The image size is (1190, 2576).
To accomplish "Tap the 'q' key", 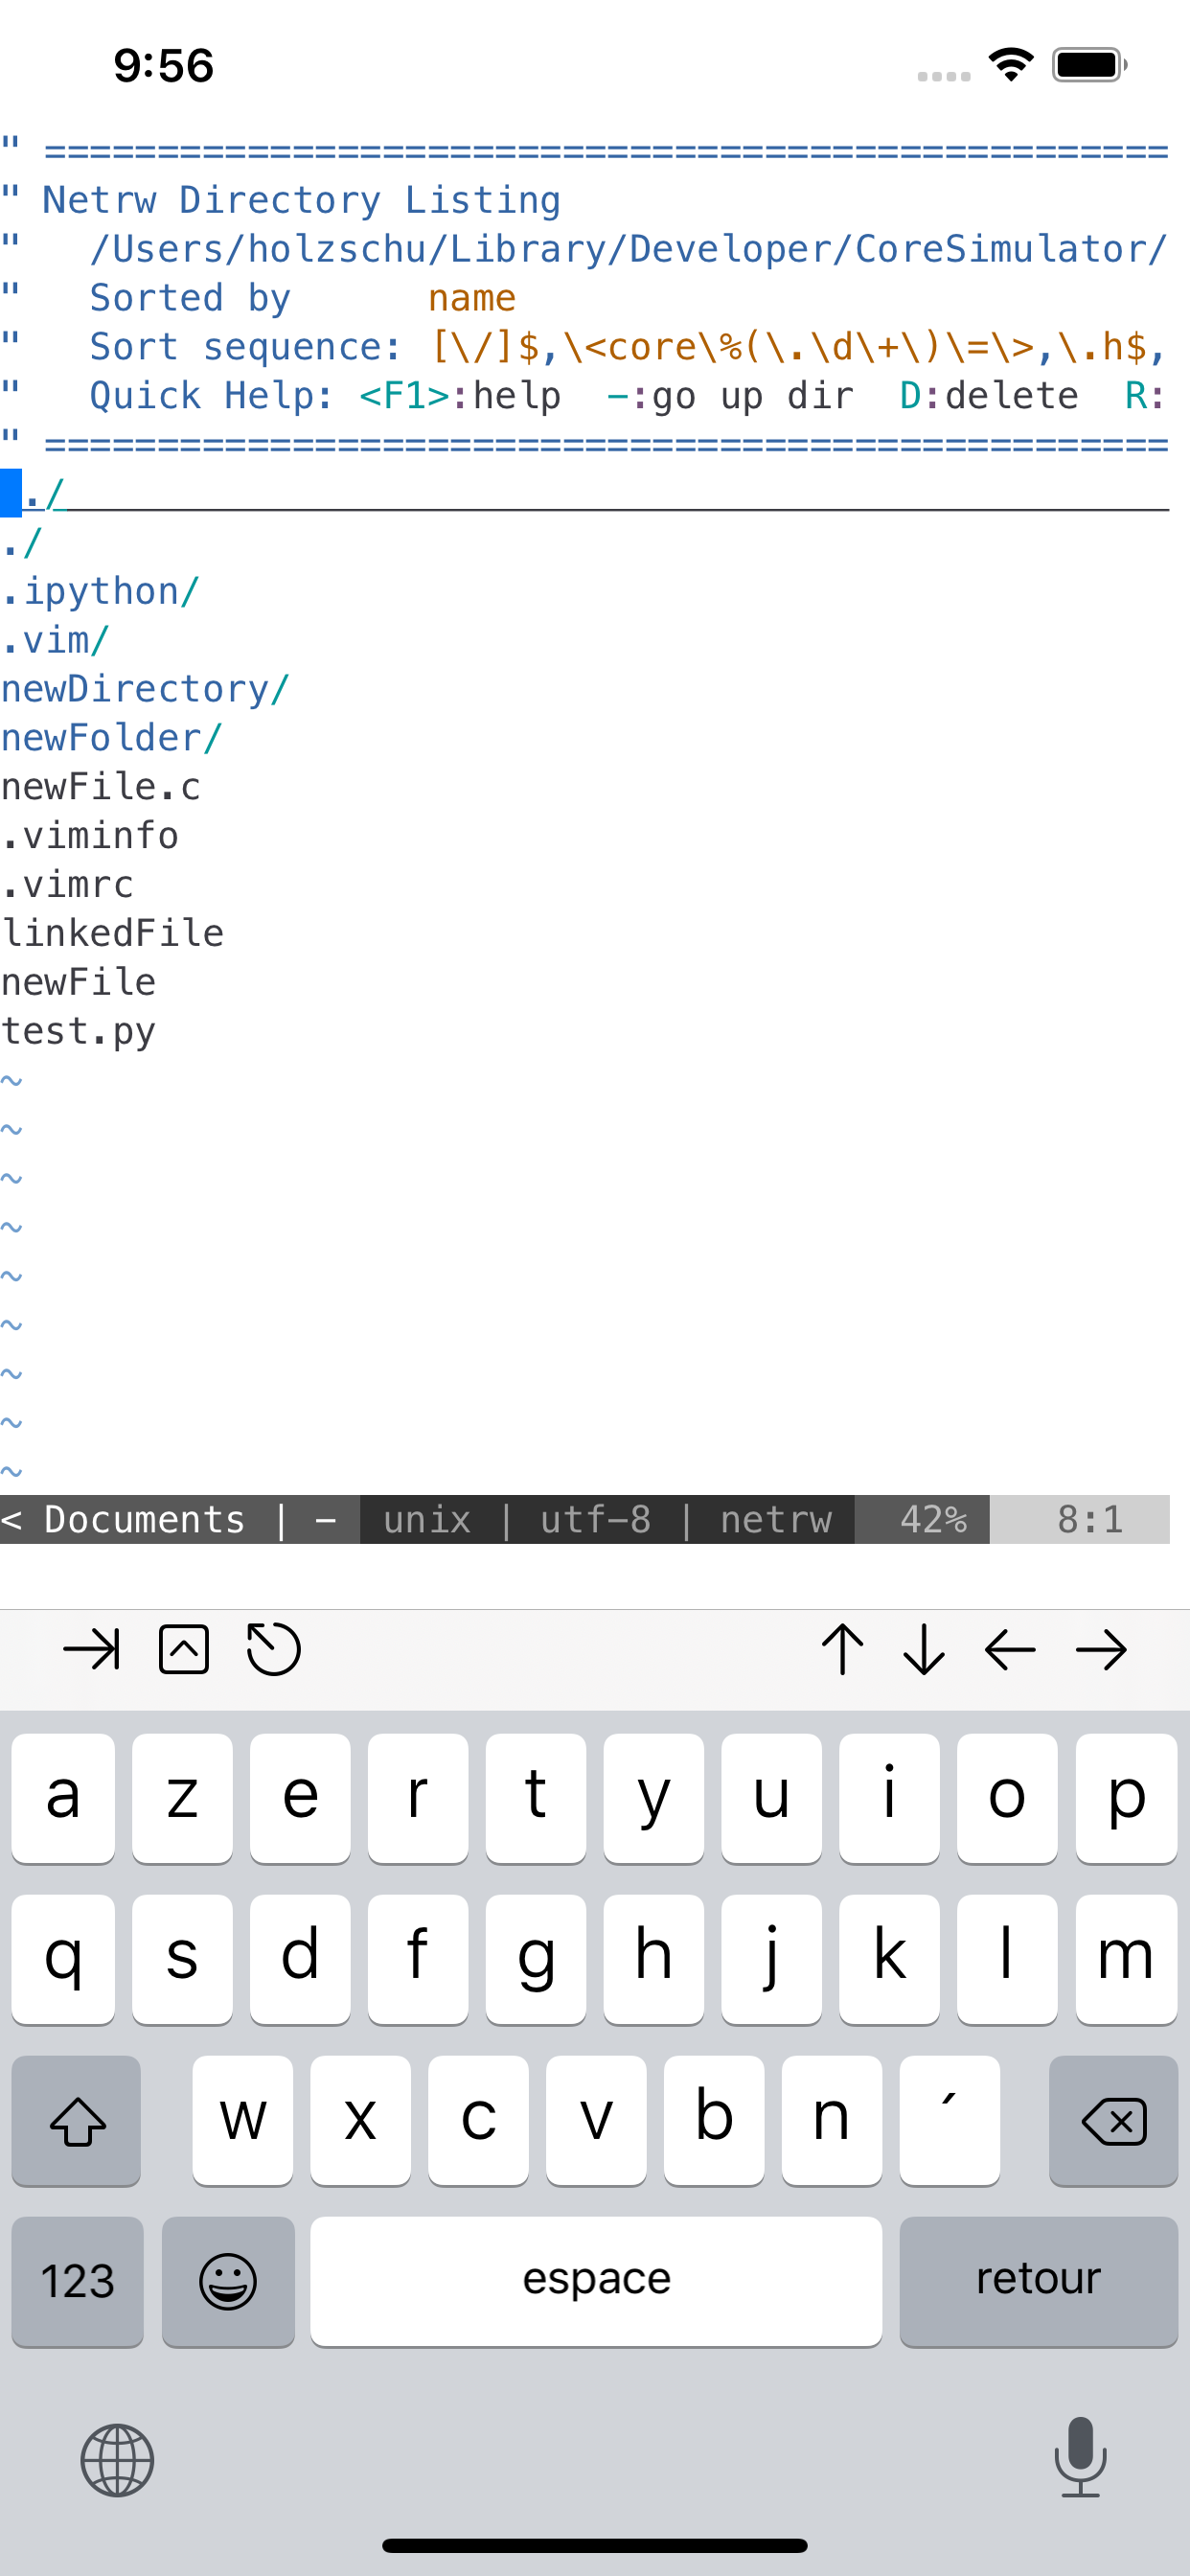I will [63, 1959].
